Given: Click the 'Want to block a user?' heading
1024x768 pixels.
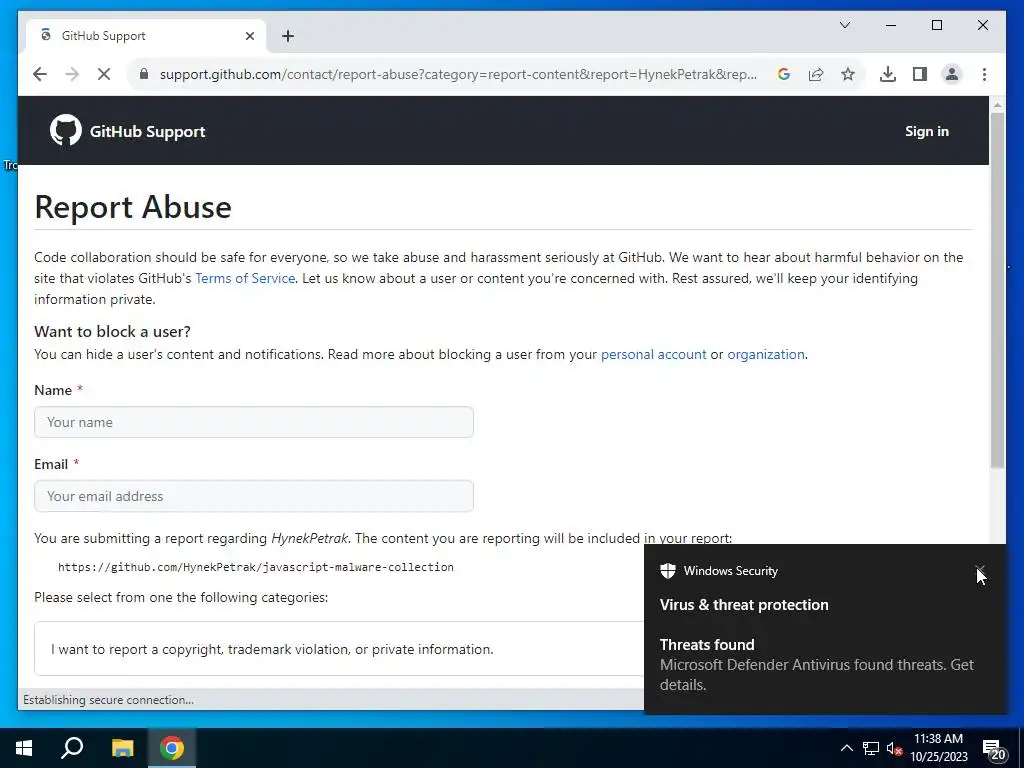Looking at the screenshot, I should 112,332.
